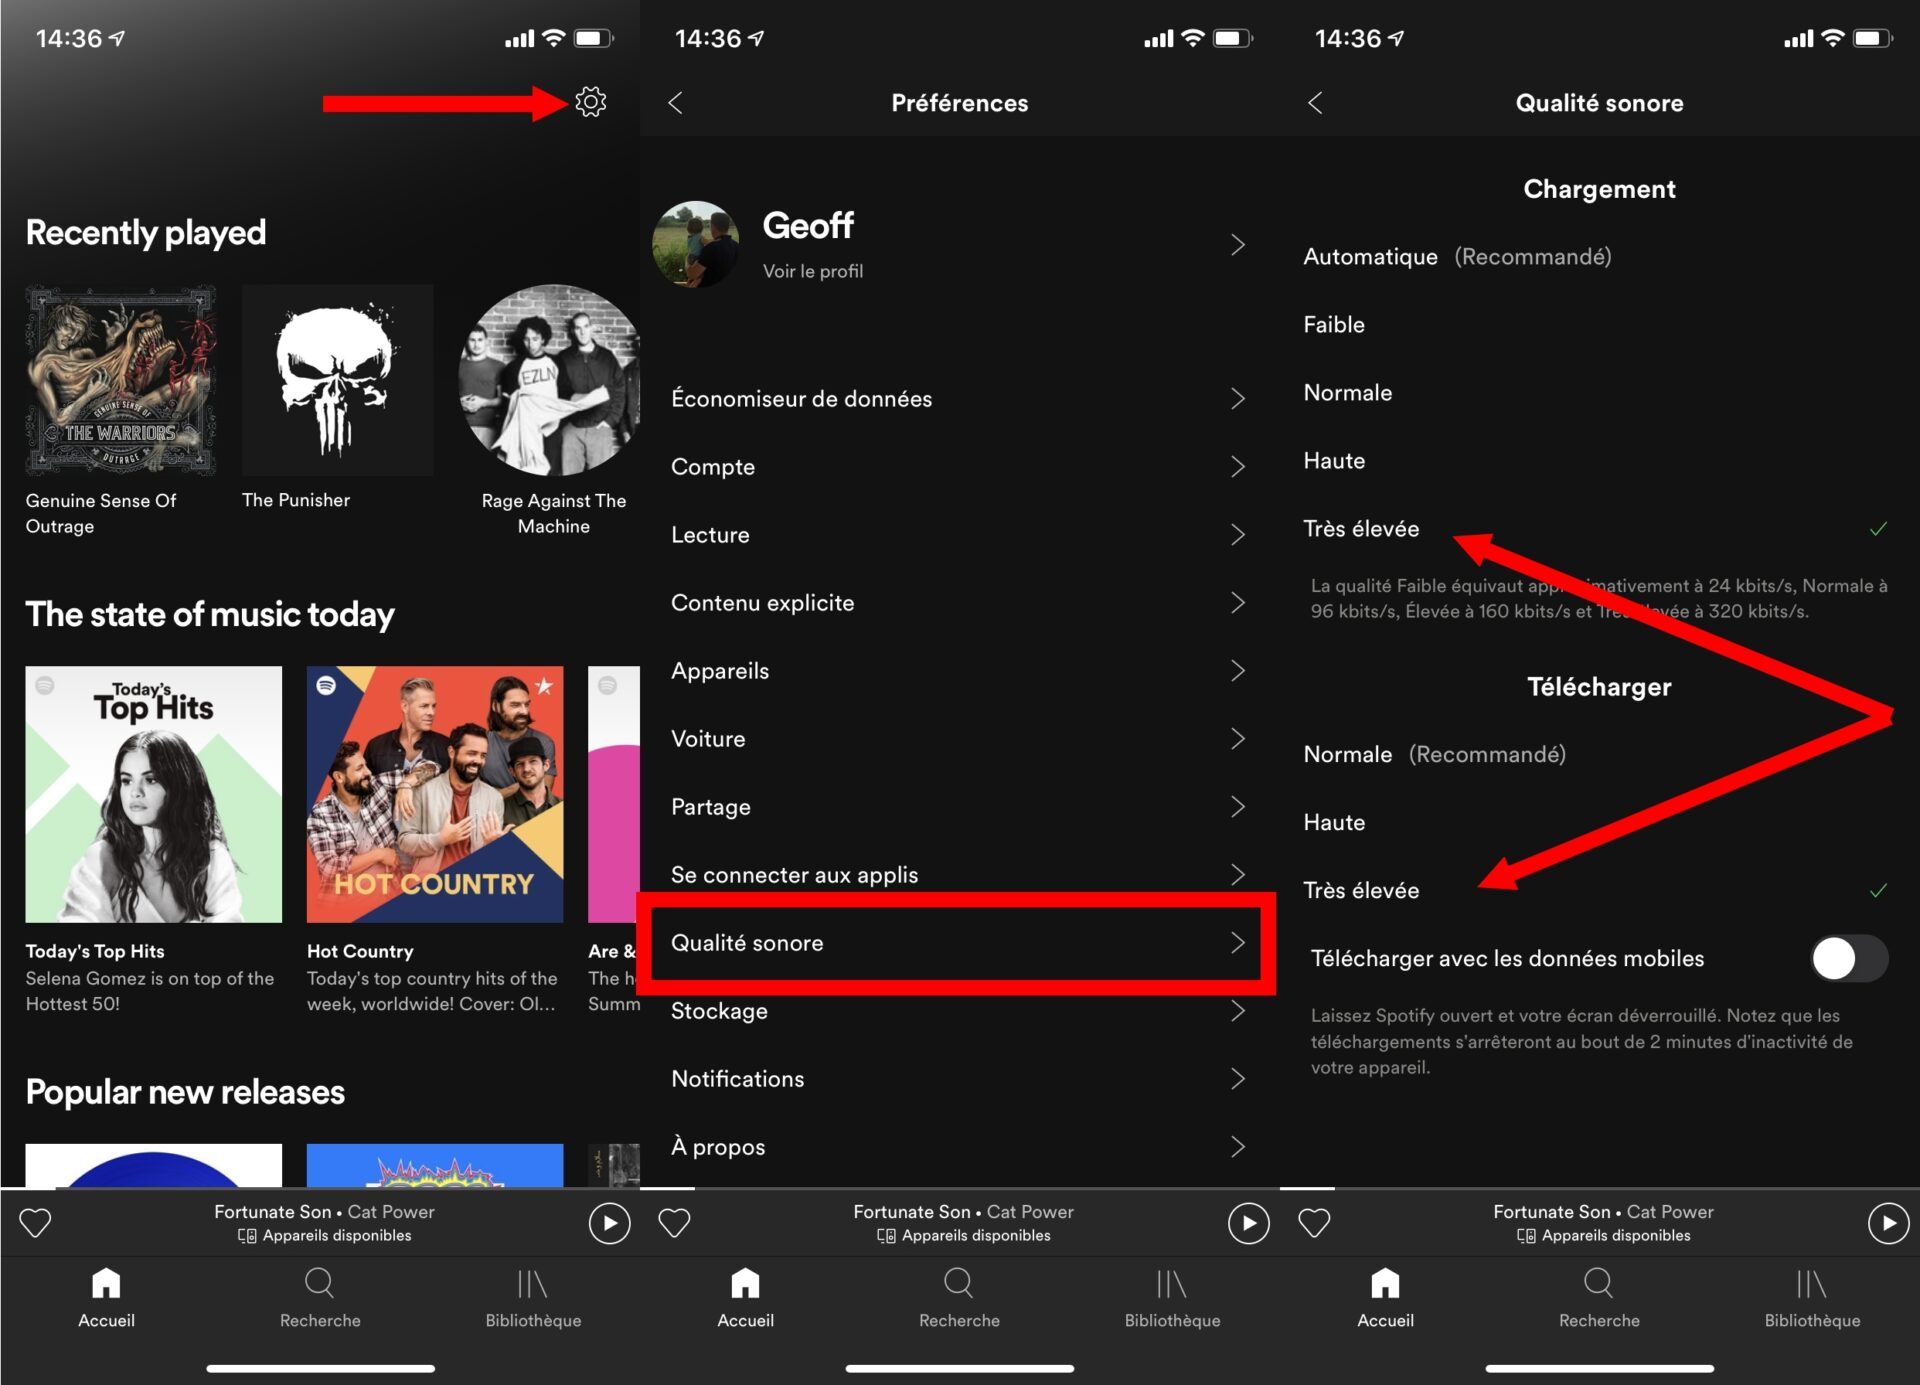Screen dimensions: 1920x1385
Task: Select Haute under Télécharger
Action: click(1599, 822)
